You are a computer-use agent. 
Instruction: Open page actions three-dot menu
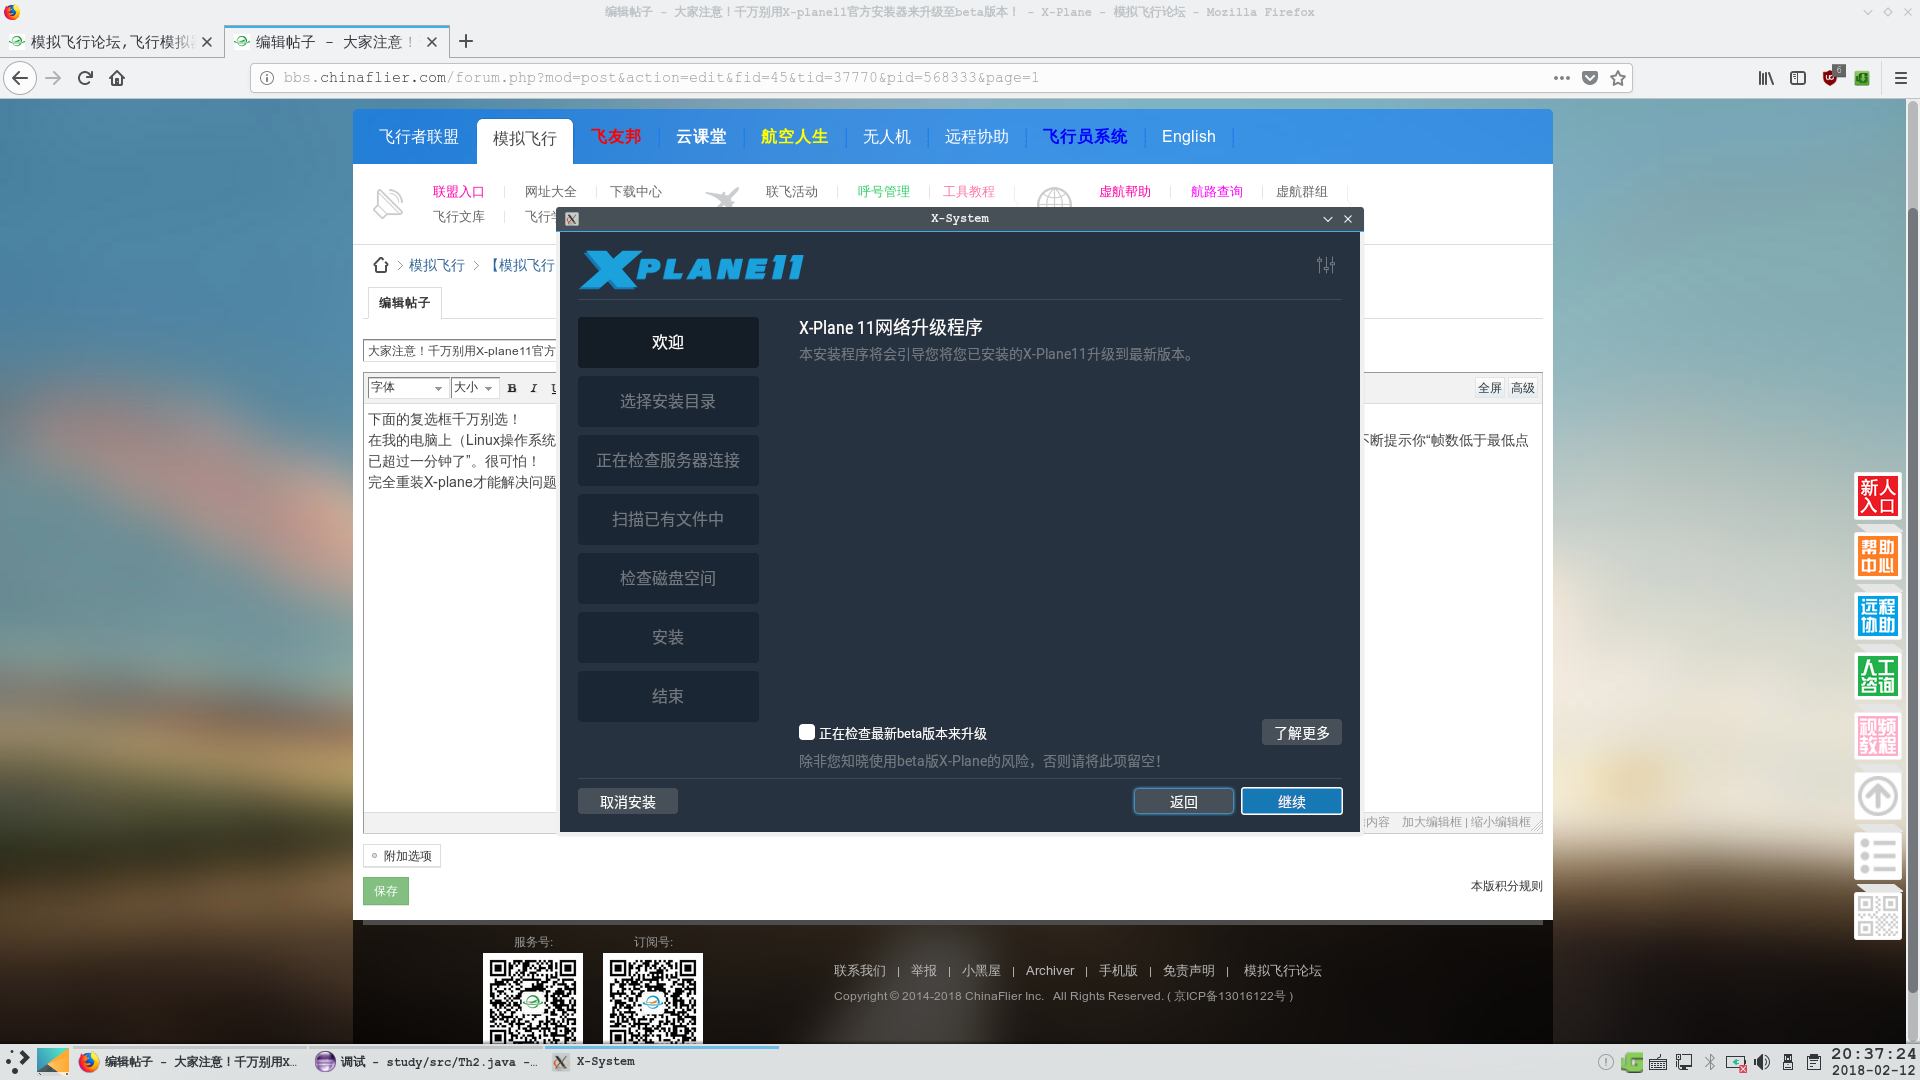point(1562,78)
